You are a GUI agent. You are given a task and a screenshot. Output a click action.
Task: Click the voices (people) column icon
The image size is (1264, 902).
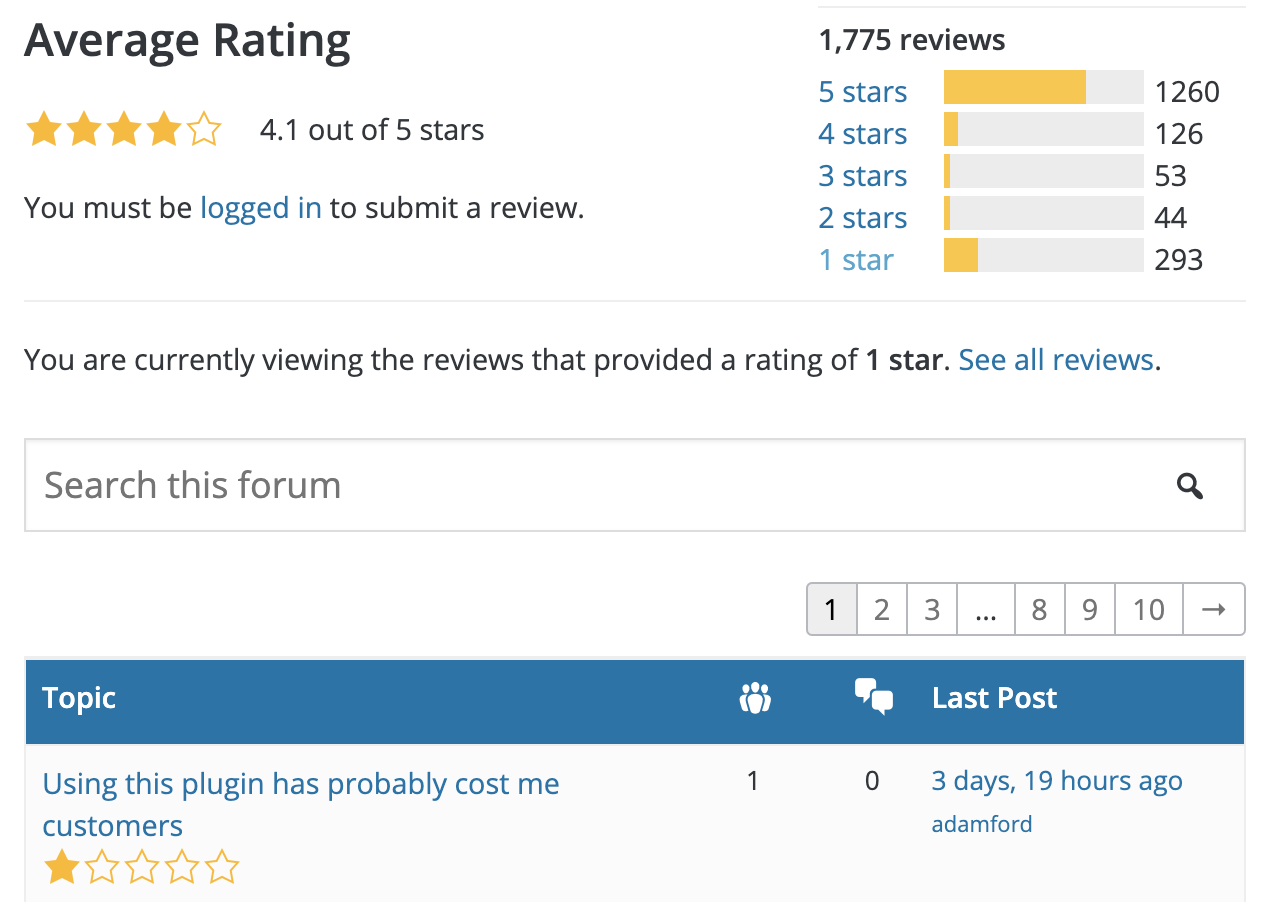coord(755,698)
